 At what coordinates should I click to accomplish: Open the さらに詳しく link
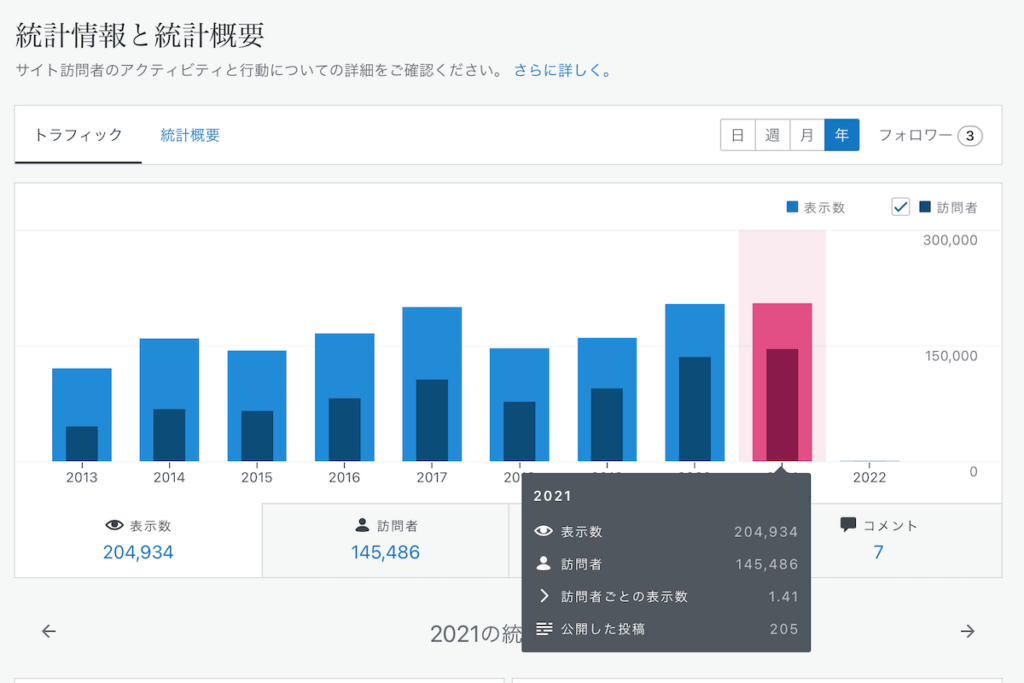pos(562,71)
